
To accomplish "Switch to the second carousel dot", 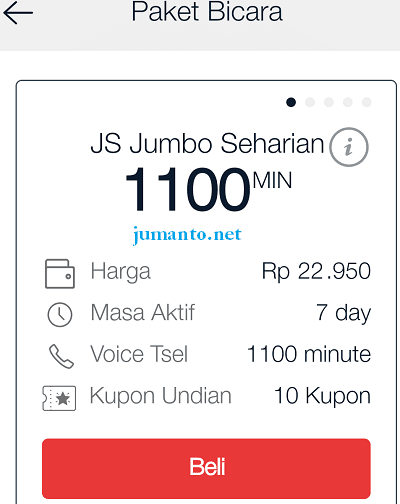I will point(310,102).
